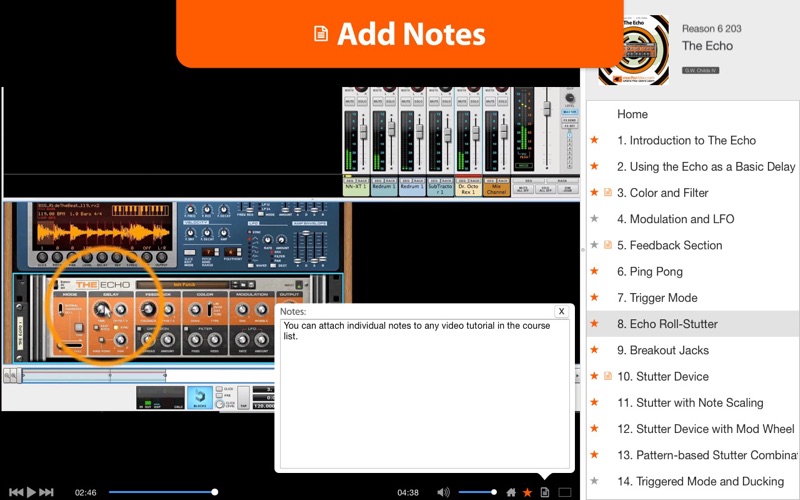This screenshot has height=500, width=800.
Task: Toggle star for Pattern-based Stutter lesson
Action: click(594, 455)
